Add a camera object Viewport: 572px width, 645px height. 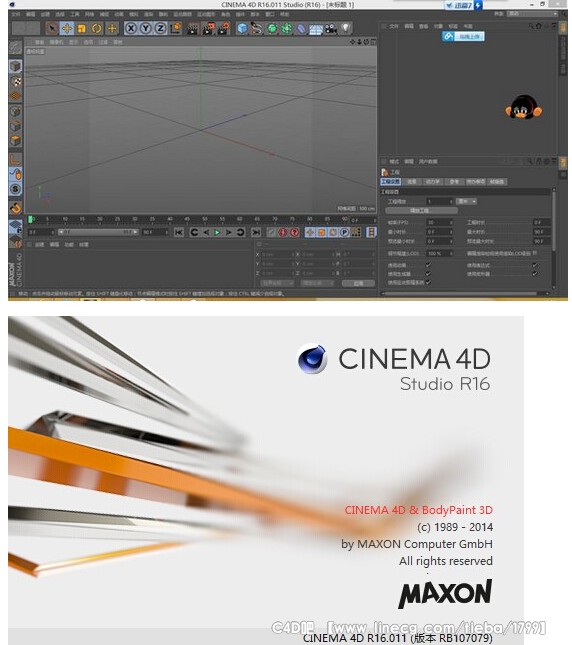(x=331, y=28)
